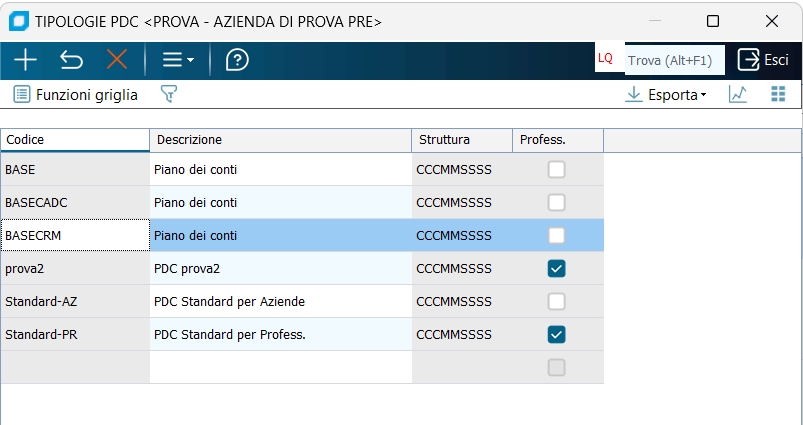This screenshot has height=425, width=803.
Task: Click the Trova search field
Action: pyautogui.click(x=674, y=60)
